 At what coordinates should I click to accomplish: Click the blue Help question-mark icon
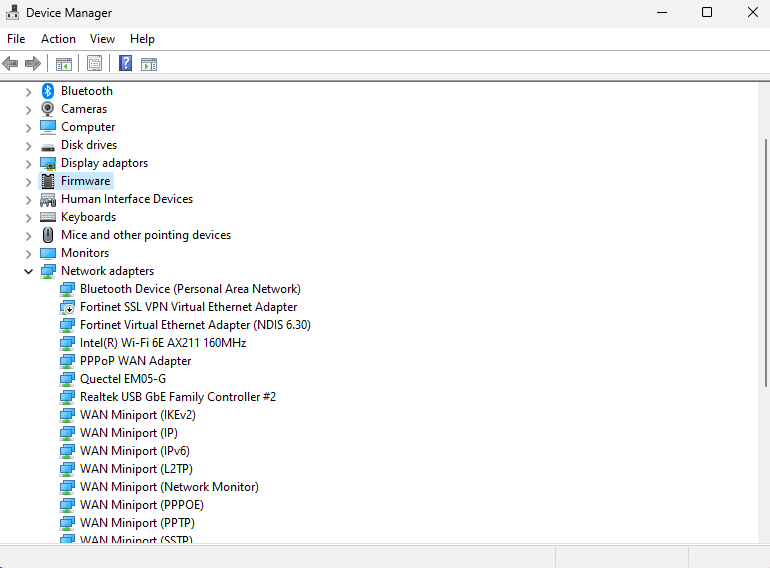tap(126, 63)
